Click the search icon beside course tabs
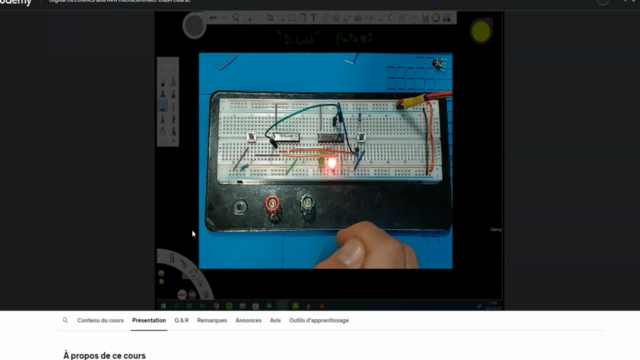 65,320
